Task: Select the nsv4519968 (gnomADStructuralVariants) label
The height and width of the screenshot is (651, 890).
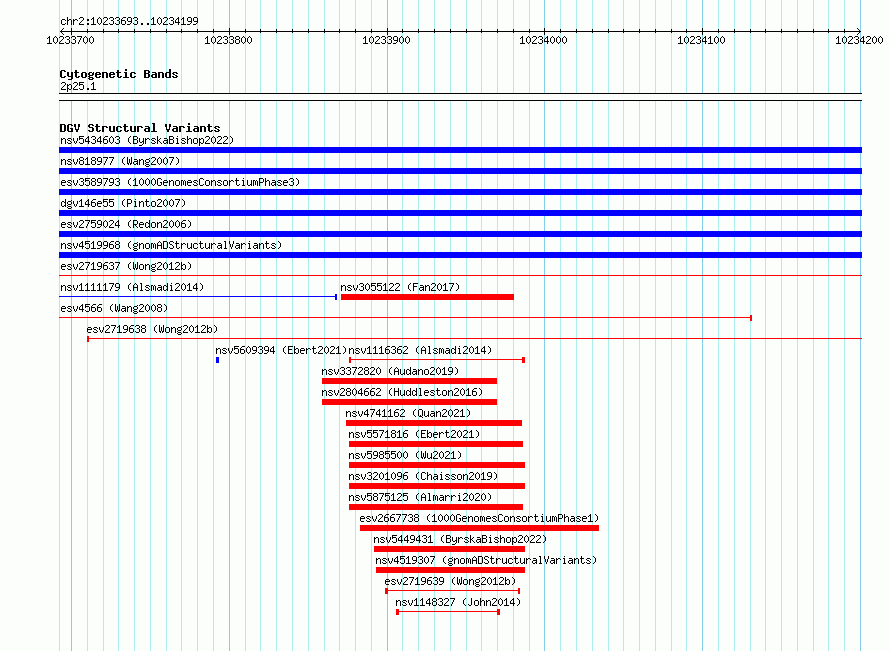Action: [x=171, y=245]
